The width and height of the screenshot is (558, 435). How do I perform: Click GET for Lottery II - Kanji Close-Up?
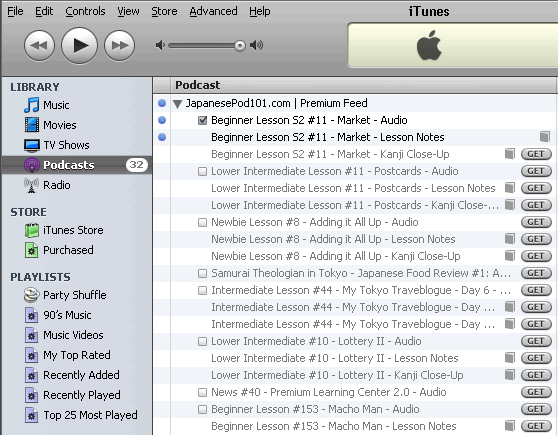click(536, 375)
